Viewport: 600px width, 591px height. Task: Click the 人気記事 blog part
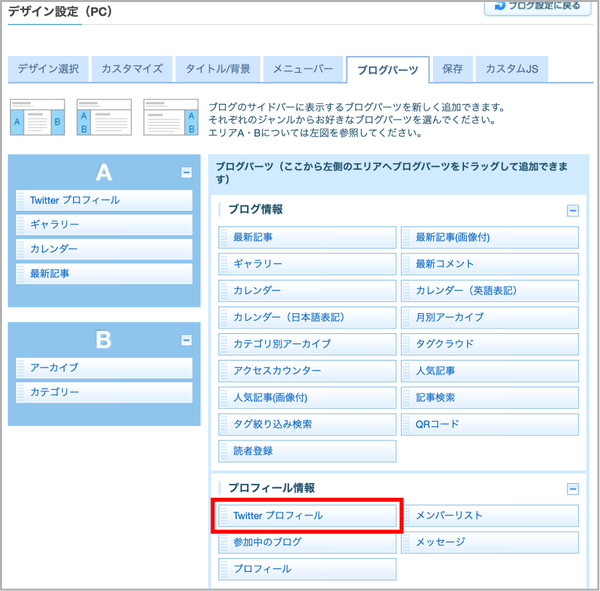[490, 371]
